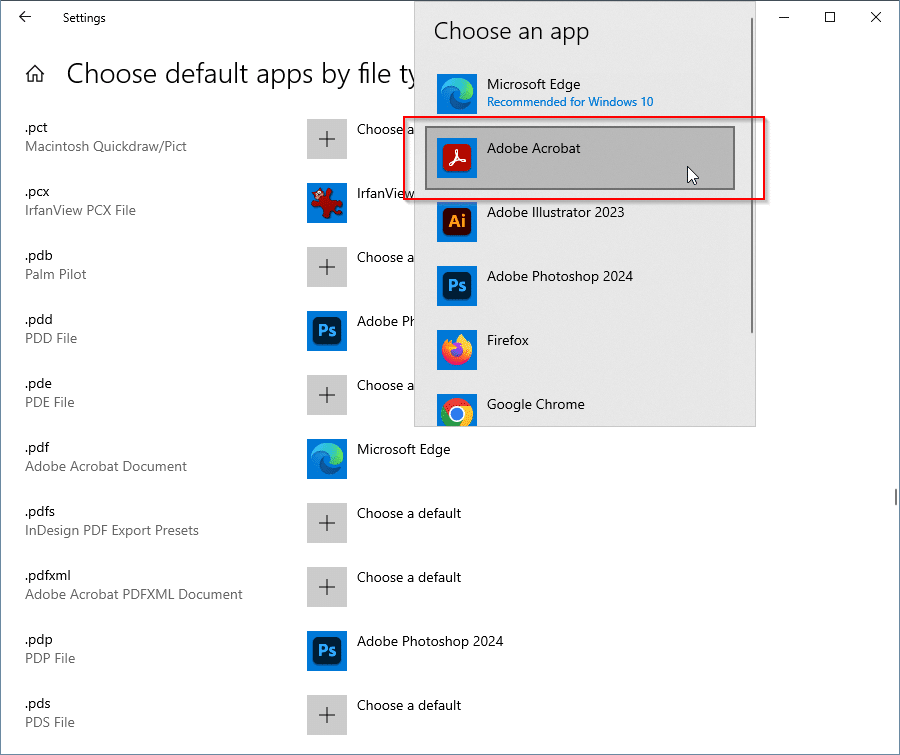Click the PDP File description

click(50, 659)
